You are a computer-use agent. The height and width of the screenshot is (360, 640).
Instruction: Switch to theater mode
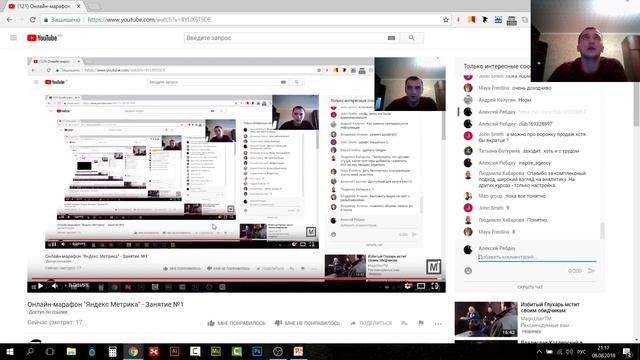(x=421, y=286)
